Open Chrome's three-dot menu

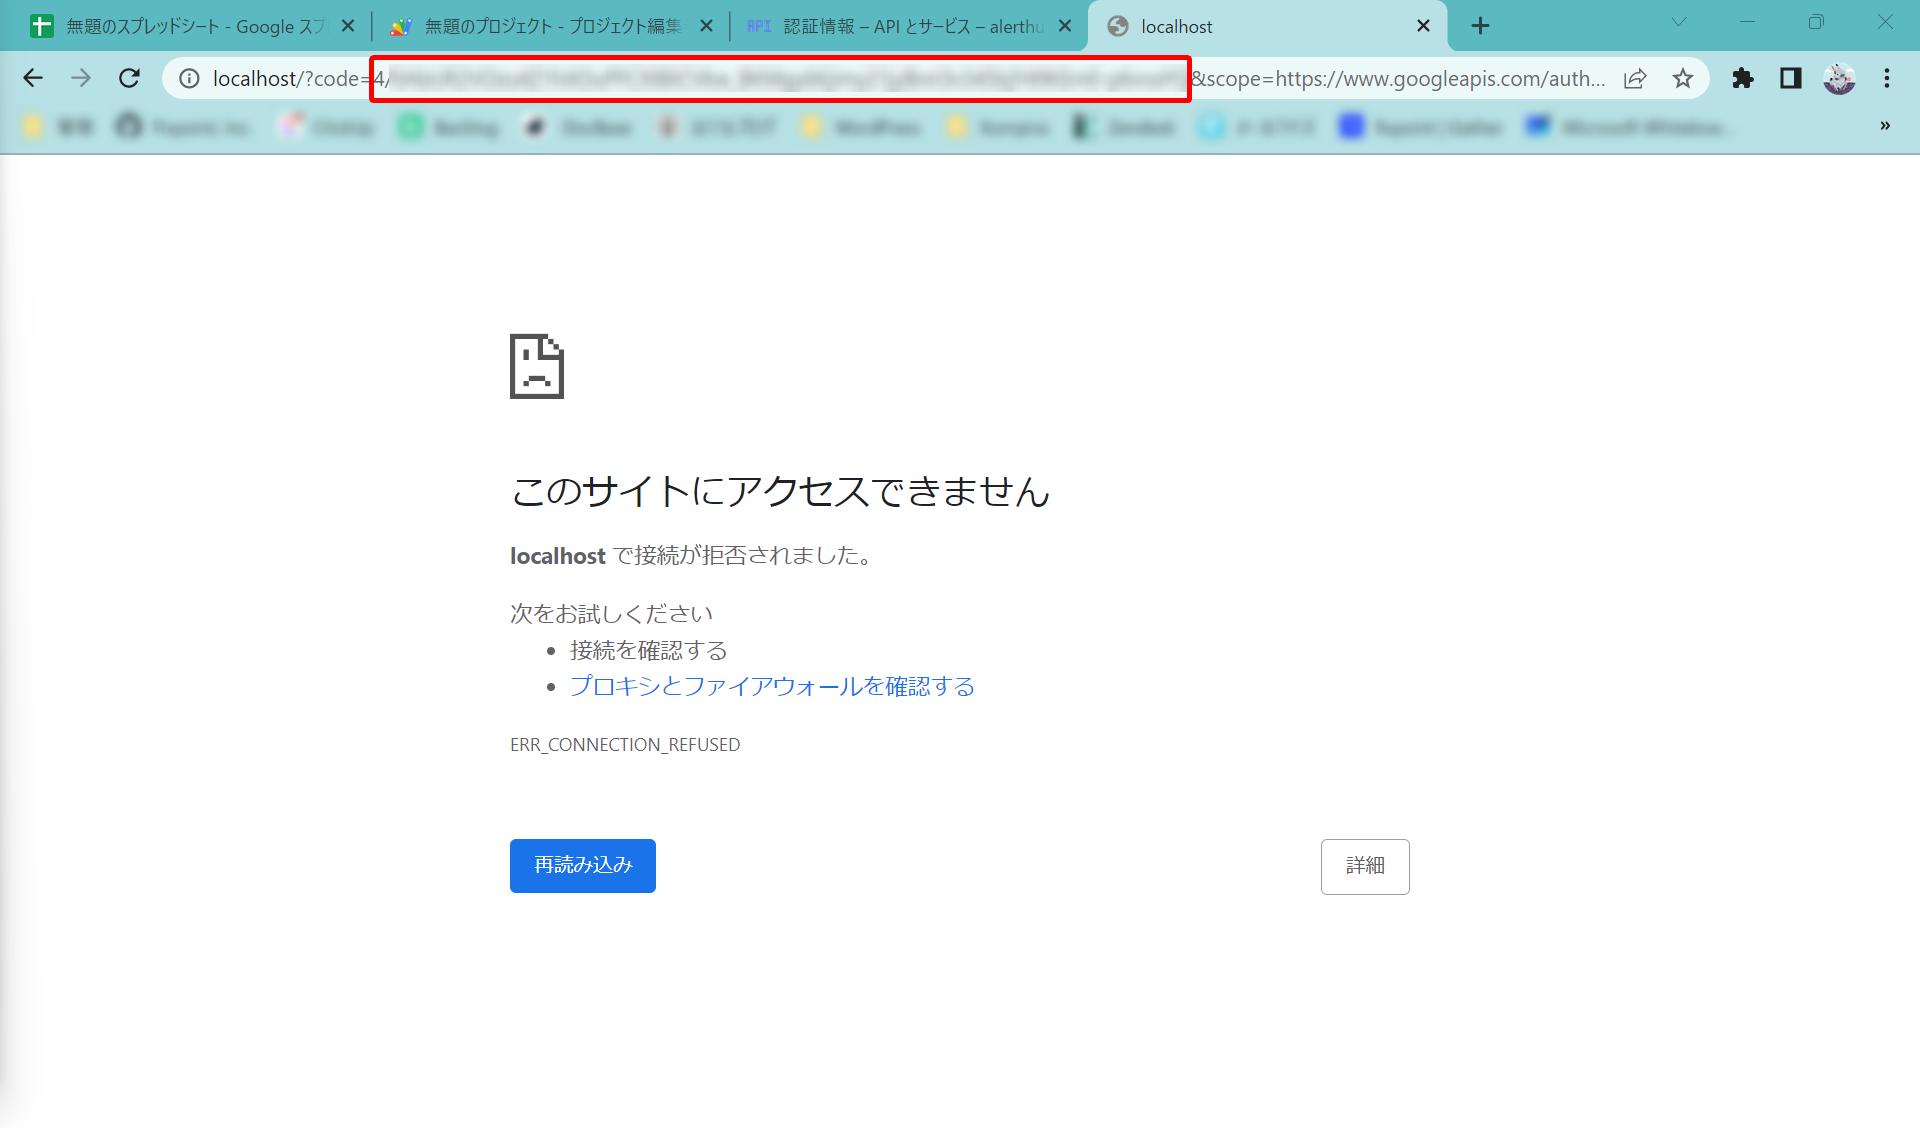[1887, 78]
